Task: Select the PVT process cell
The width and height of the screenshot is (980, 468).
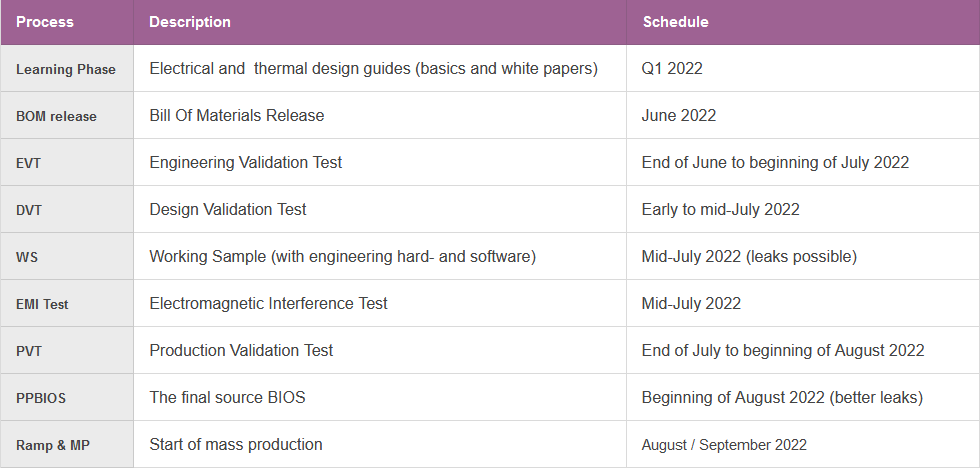Action: click(29, 351)
